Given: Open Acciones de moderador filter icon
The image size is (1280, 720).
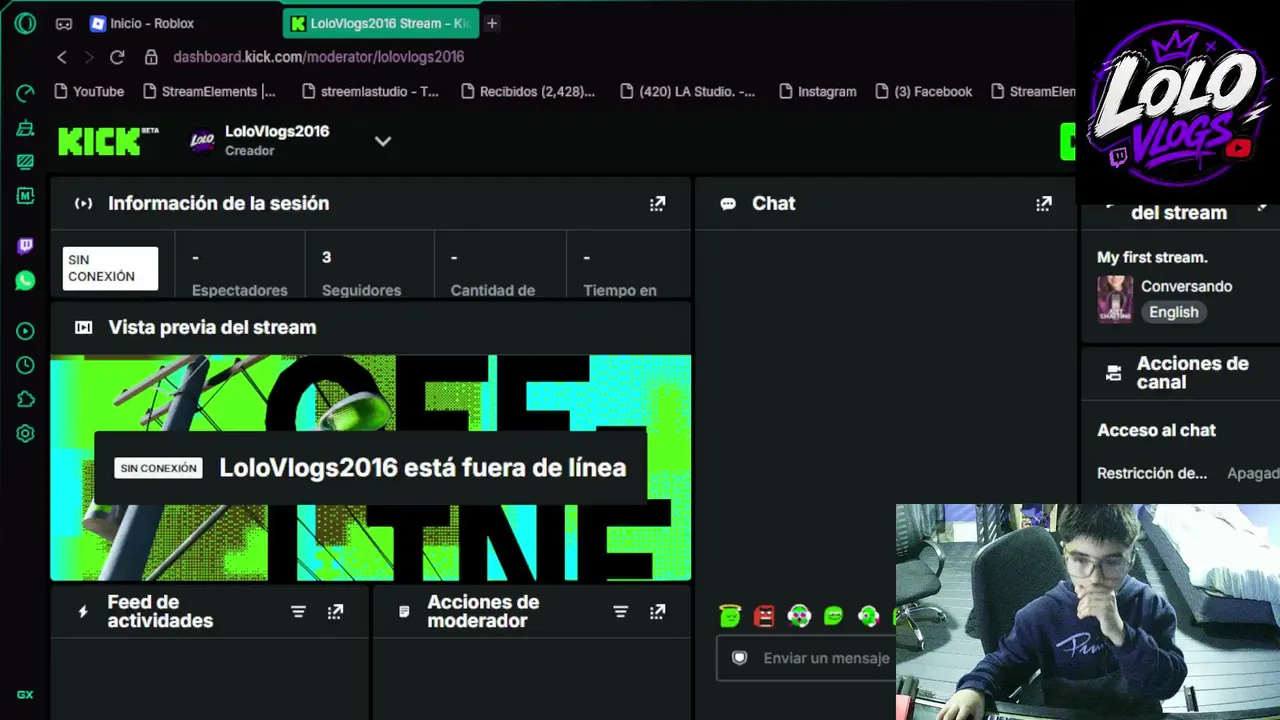Looking at the screenshot, I should click(x=620, y=611).
